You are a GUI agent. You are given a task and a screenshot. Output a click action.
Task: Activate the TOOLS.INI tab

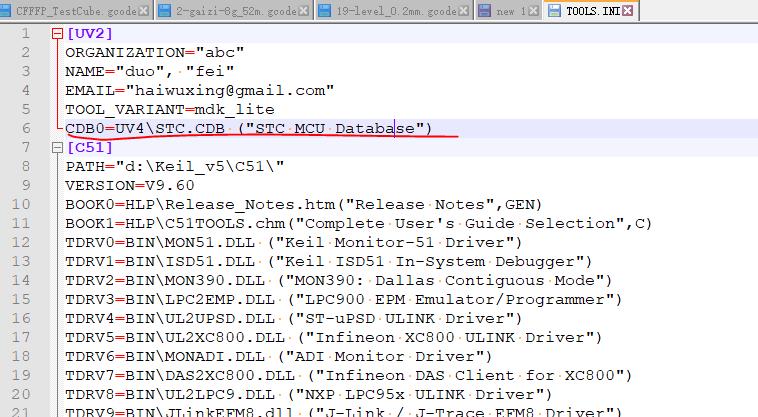pos(593,11)
